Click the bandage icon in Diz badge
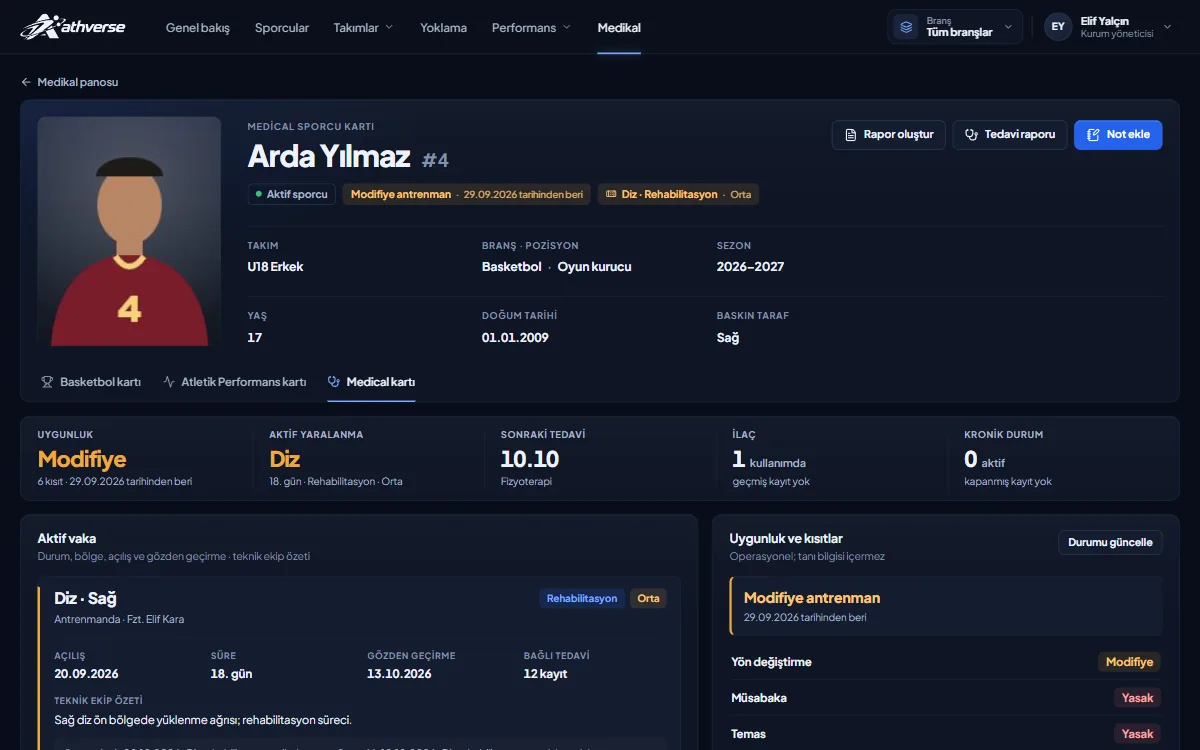This screenshot has height=750, width=1200. [611, 194]
